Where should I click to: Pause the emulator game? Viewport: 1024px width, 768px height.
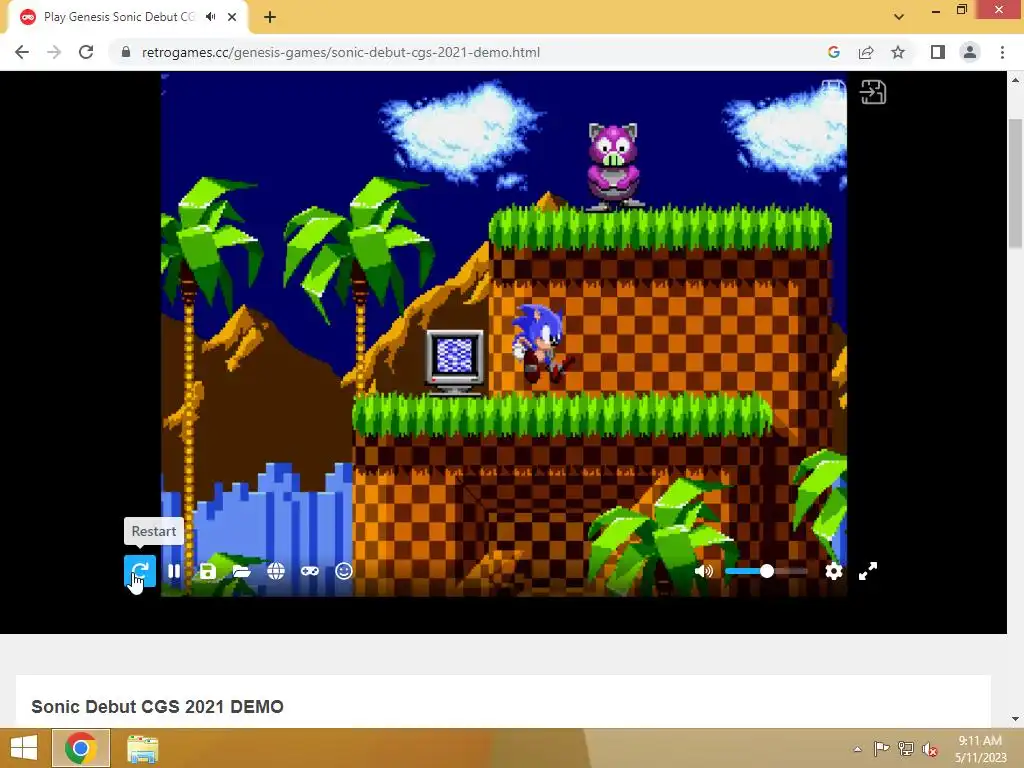(174, 571)
